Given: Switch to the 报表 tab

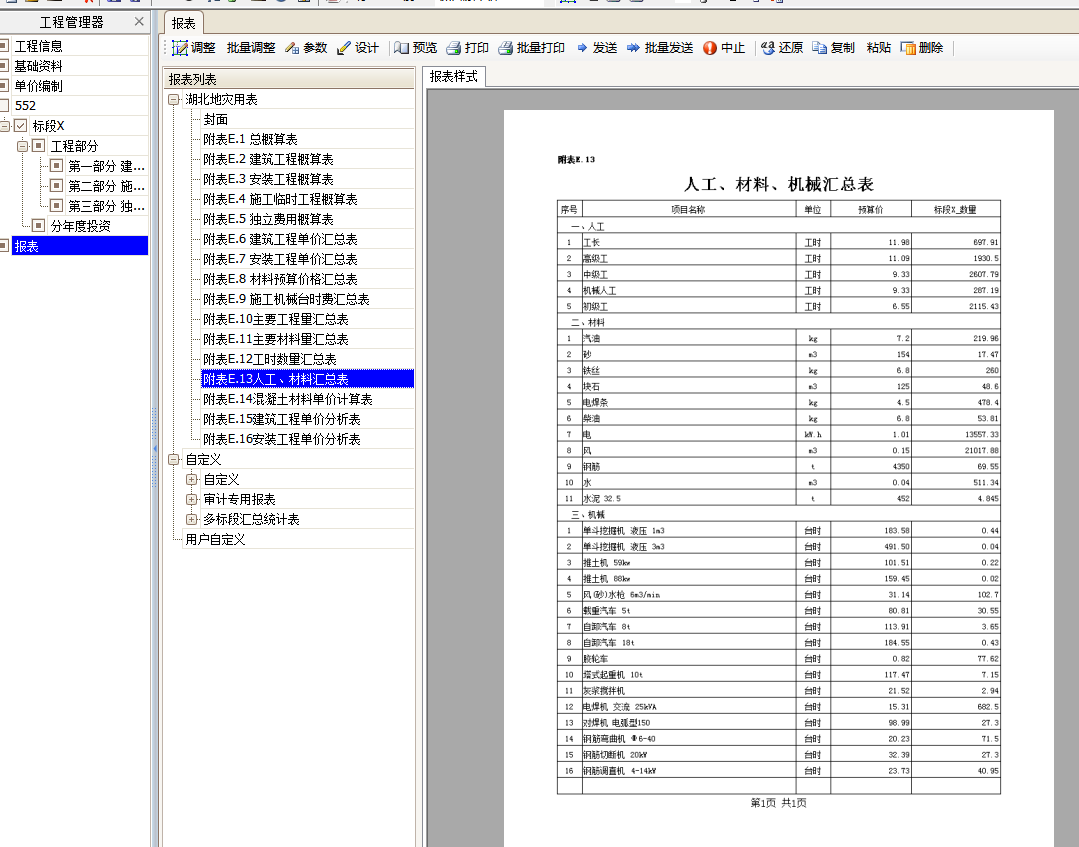Looking at the screenshot, I should click(x=183, y=23).
